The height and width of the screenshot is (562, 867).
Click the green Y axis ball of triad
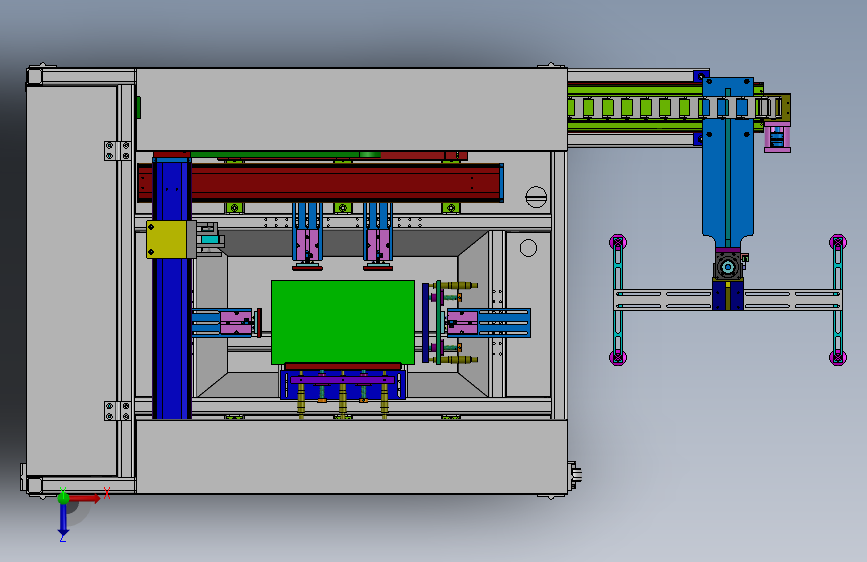pyautogui.click(x=63, y=498)
